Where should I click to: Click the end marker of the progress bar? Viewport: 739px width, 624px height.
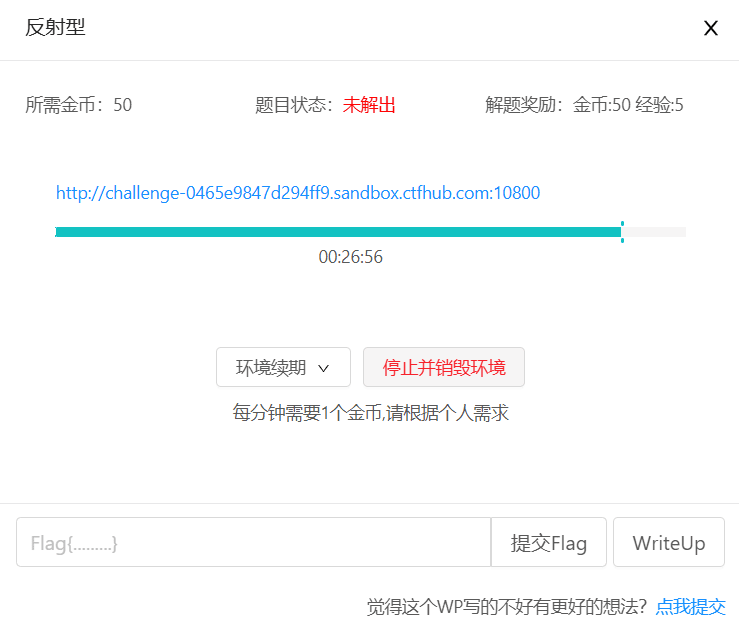tap(622, 232)
